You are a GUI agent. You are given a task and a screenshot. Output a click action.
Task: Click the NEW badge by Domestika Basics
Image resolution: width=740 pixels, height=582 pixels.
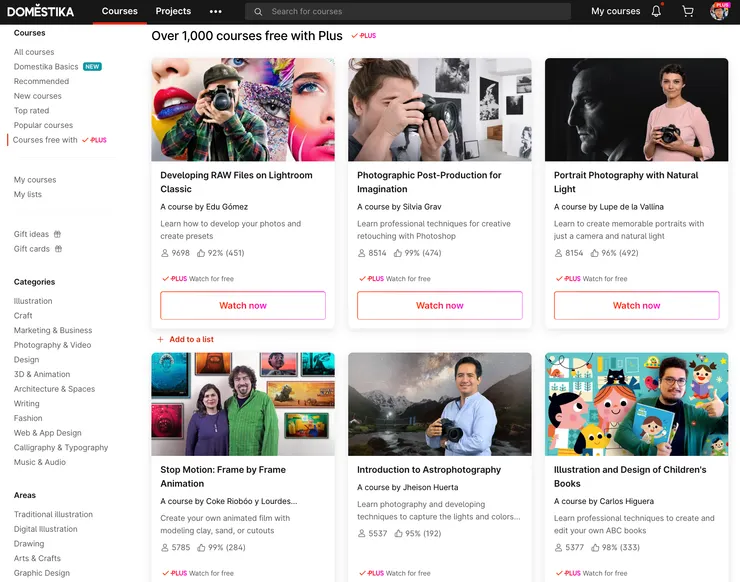click(92, 67)
